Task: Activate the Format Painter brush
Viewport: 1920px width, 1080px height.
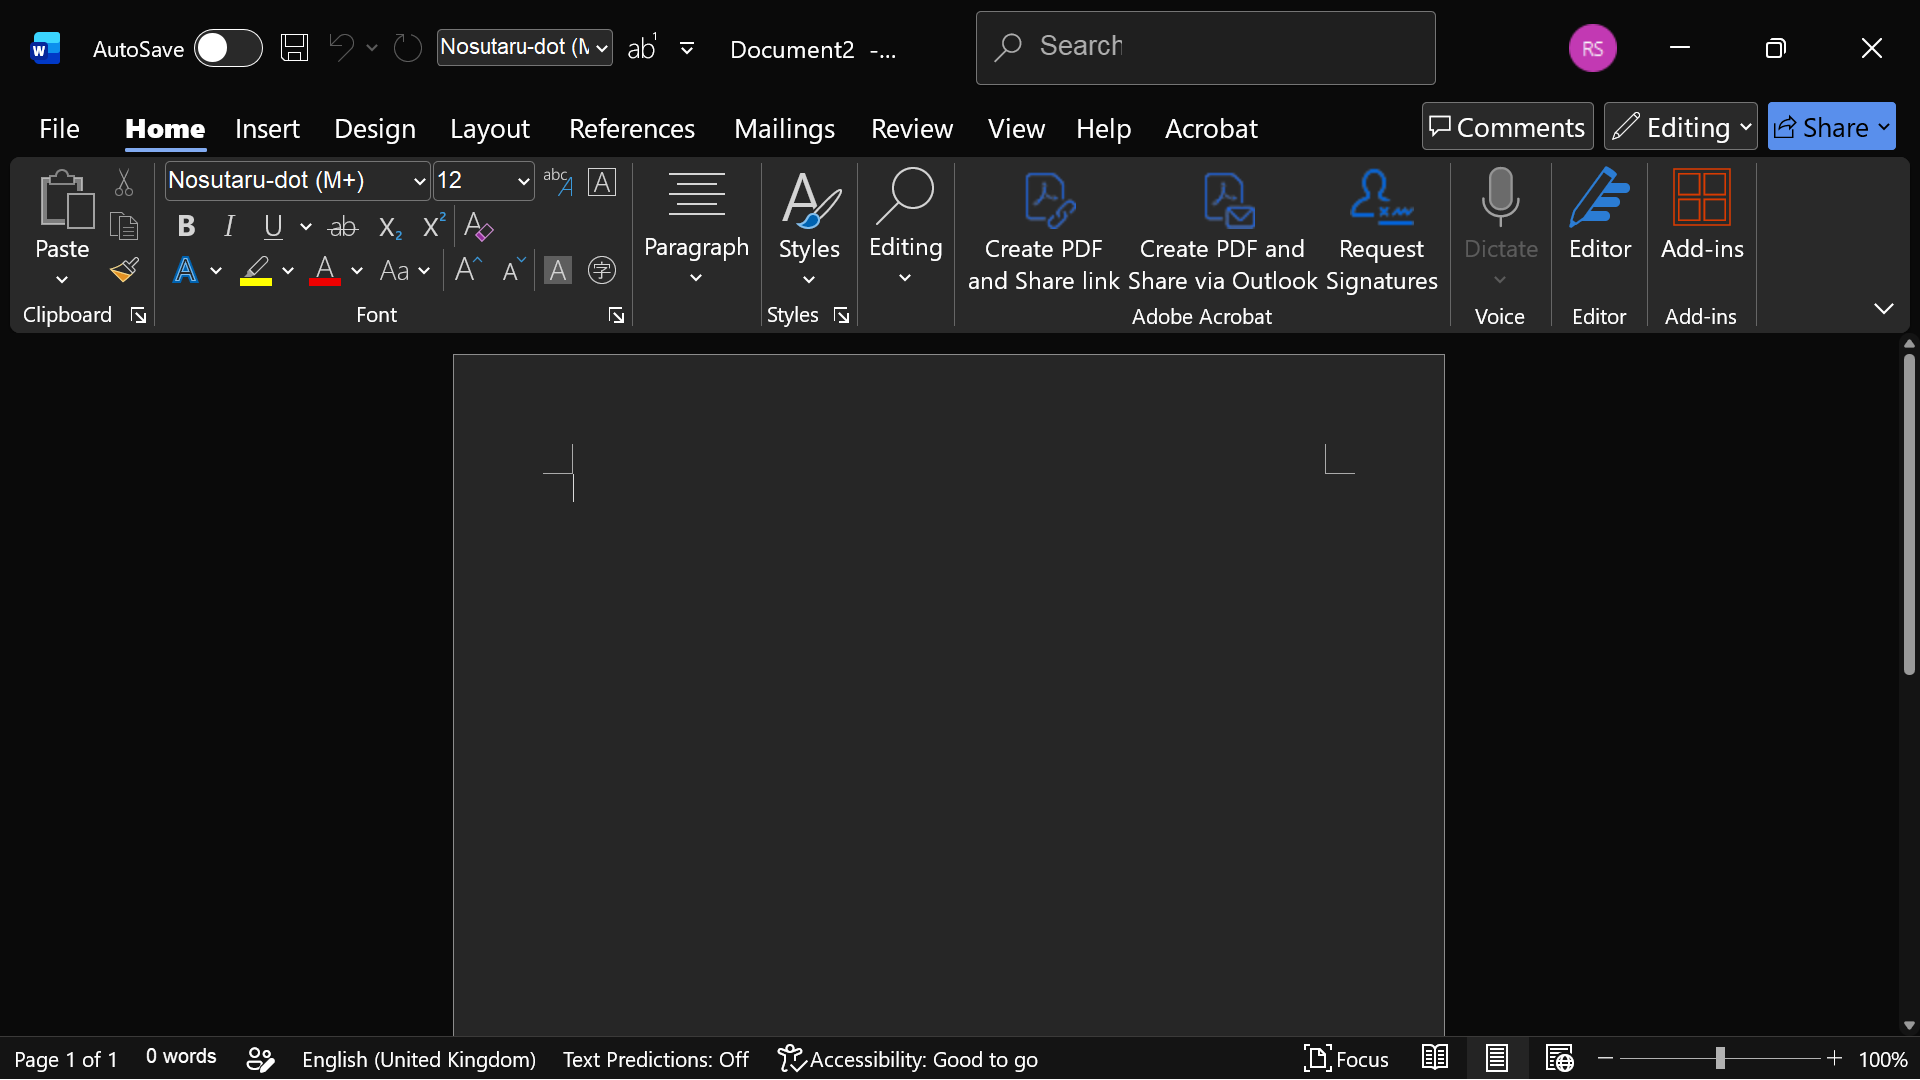Action: pos(124,270)
